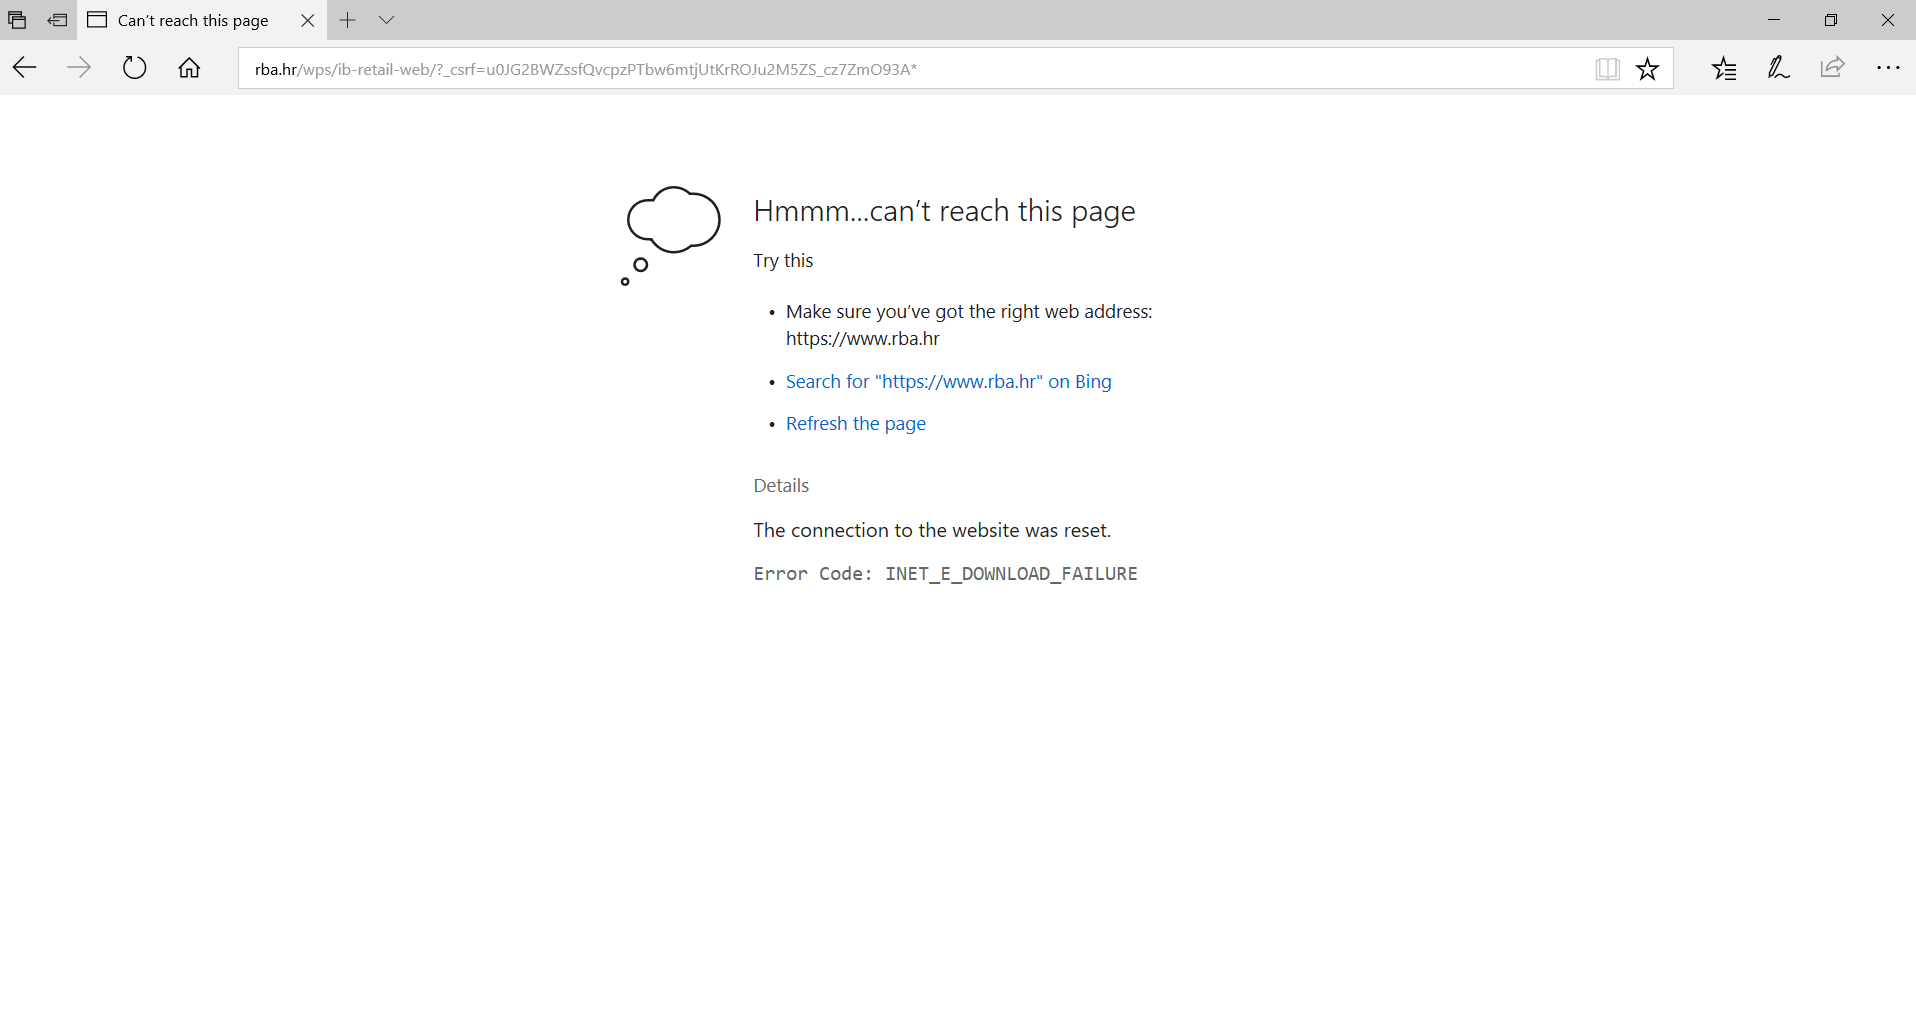Close the "Can't reach this page" tab
The height and width of the screenshot is (1028, 1916).
308,20
